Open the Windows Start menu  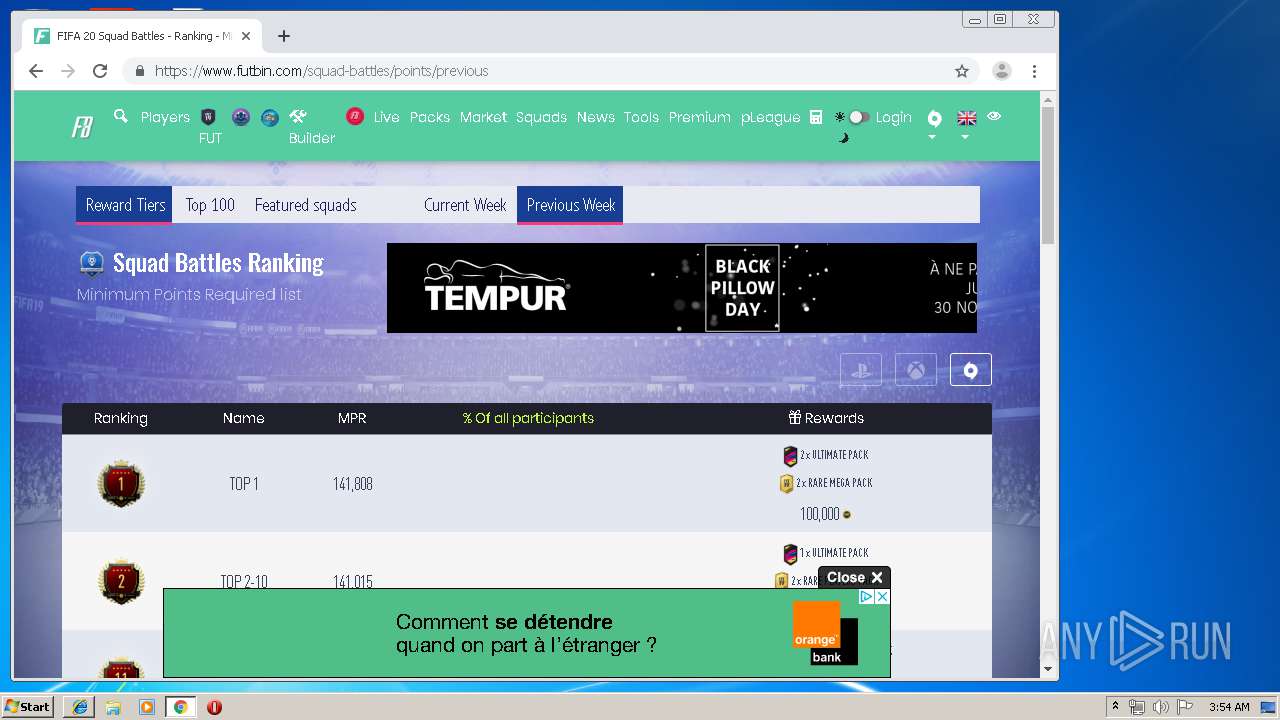tap(27, 707)
